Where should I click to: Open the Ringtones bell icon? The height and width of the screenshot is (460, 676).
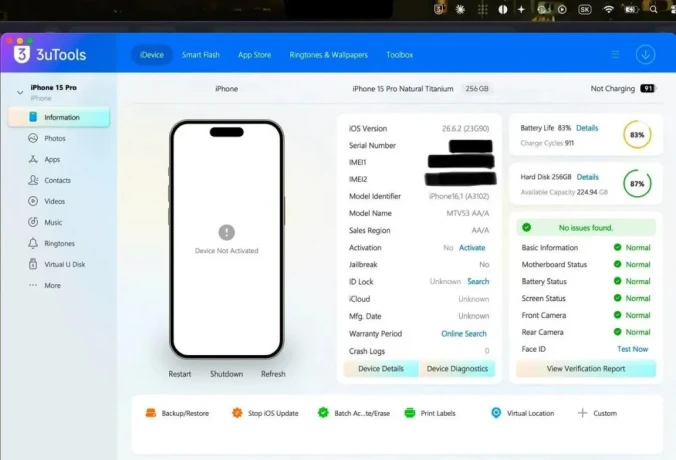pos(33,243)
